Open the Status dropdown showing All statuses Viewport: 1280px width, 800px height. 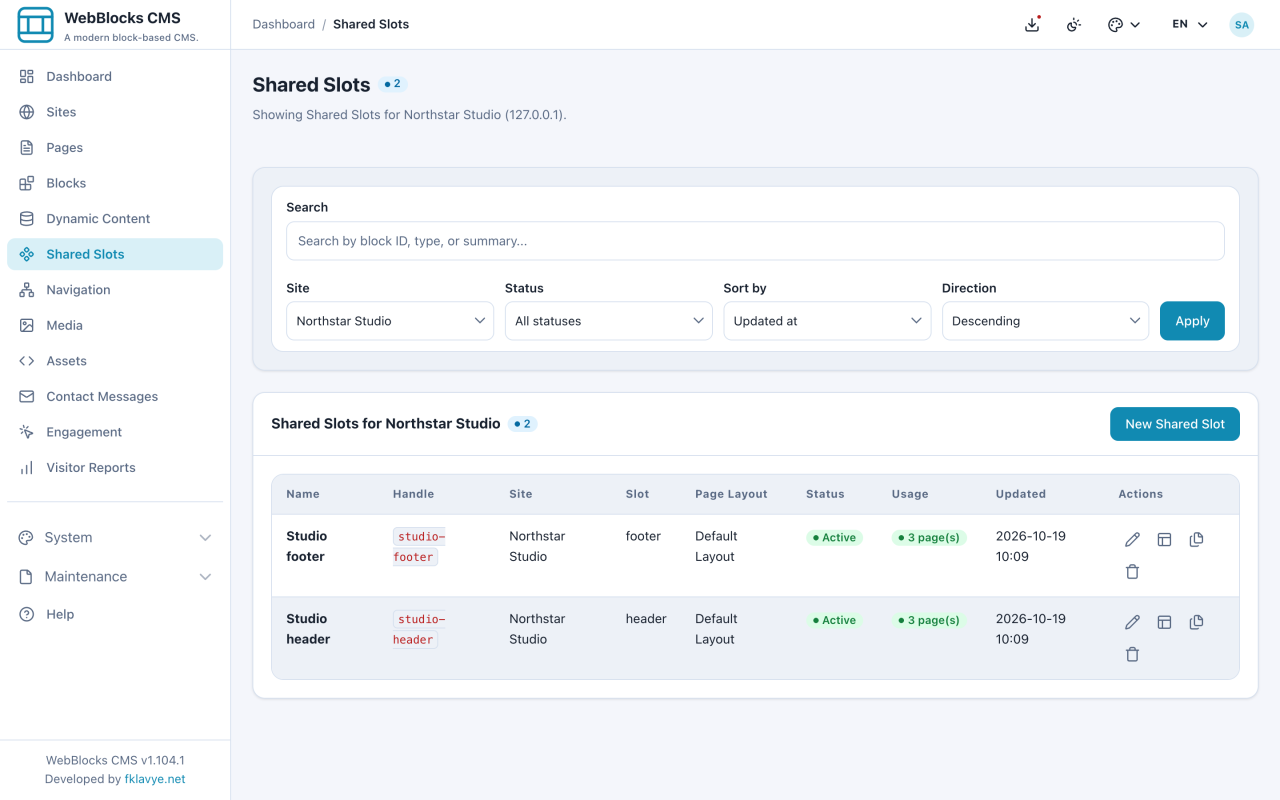(x=609, y=321)
